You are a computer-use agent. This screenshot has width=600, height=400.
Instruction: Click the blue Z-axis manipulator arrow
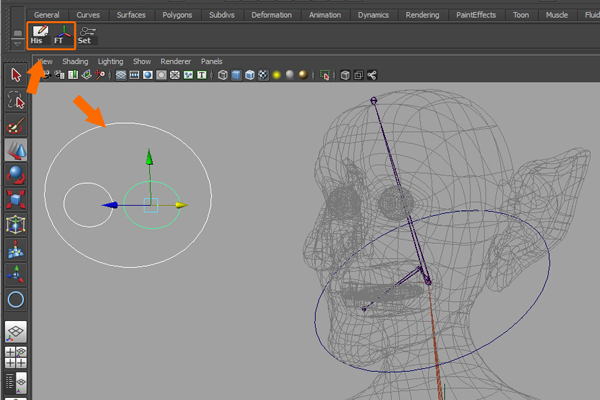(110, 205)
